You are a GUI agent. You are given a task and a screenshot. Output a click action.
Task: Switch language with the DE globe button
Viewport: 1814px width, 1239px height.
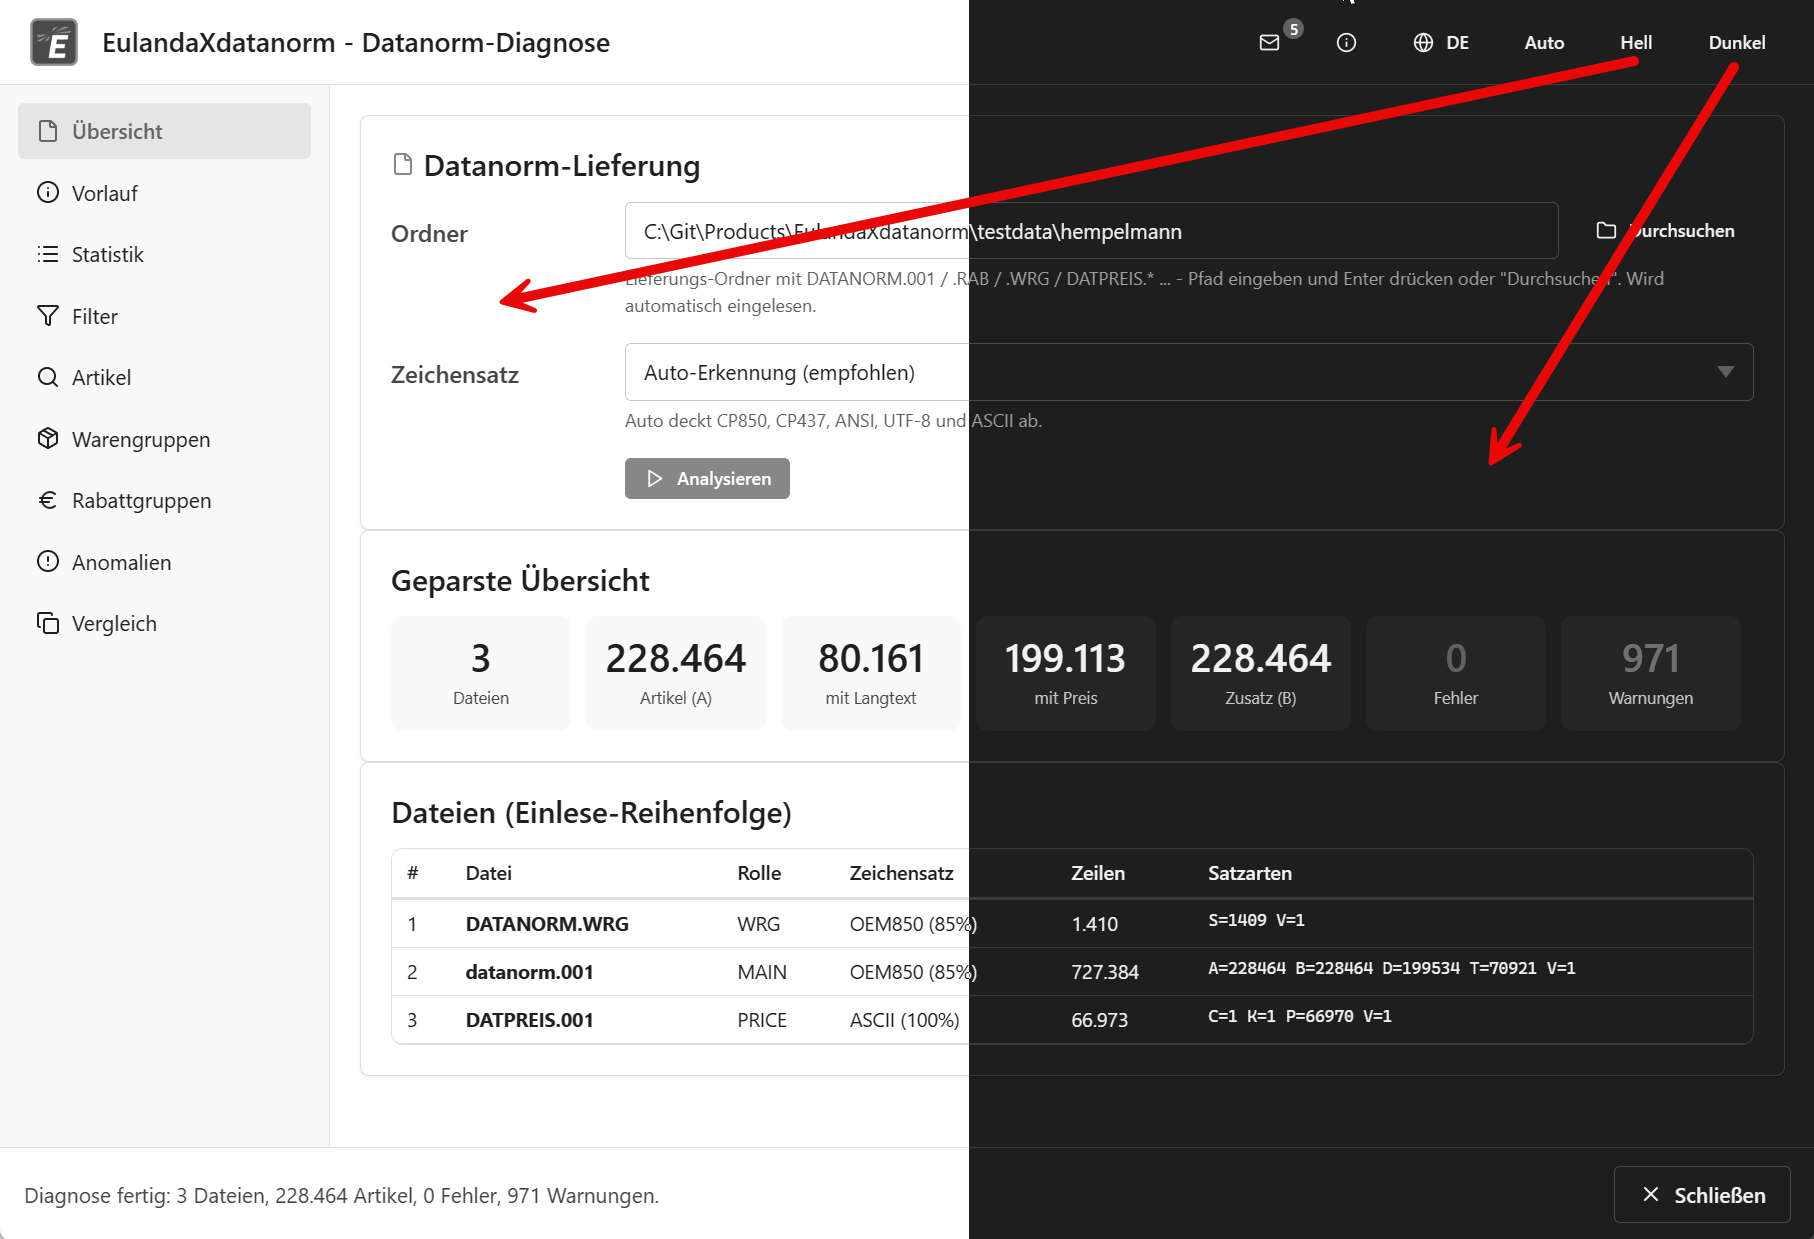click(1441, 42)
